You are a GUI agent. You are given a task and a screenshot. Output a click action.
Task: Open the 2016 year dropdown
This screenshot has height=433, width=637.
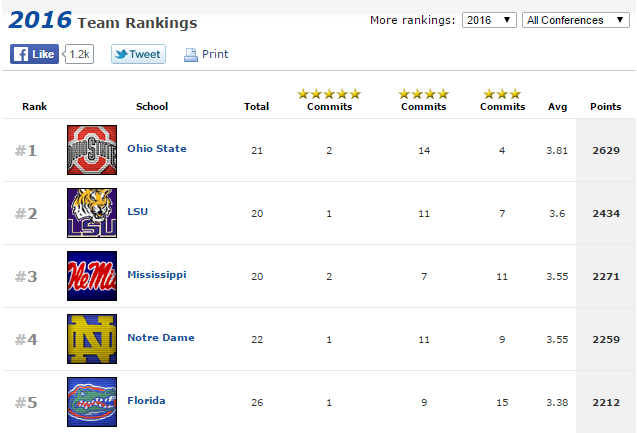tap(489, 20)
